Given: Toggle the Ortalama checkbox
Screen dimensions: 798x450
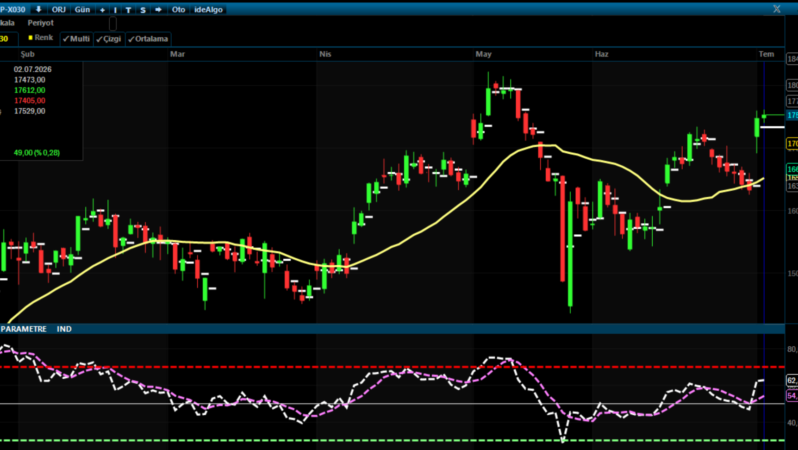Looking at the screenshot, I should coord(148,39).
